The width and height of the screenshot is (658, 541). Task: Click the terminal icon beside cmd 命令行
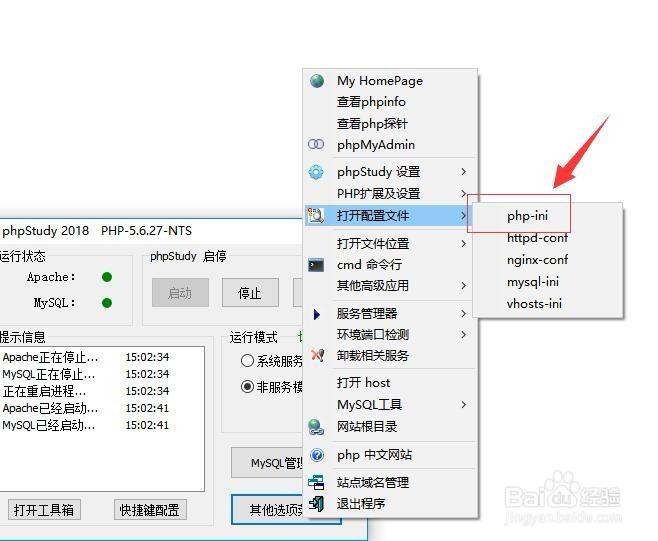(316, 265)
